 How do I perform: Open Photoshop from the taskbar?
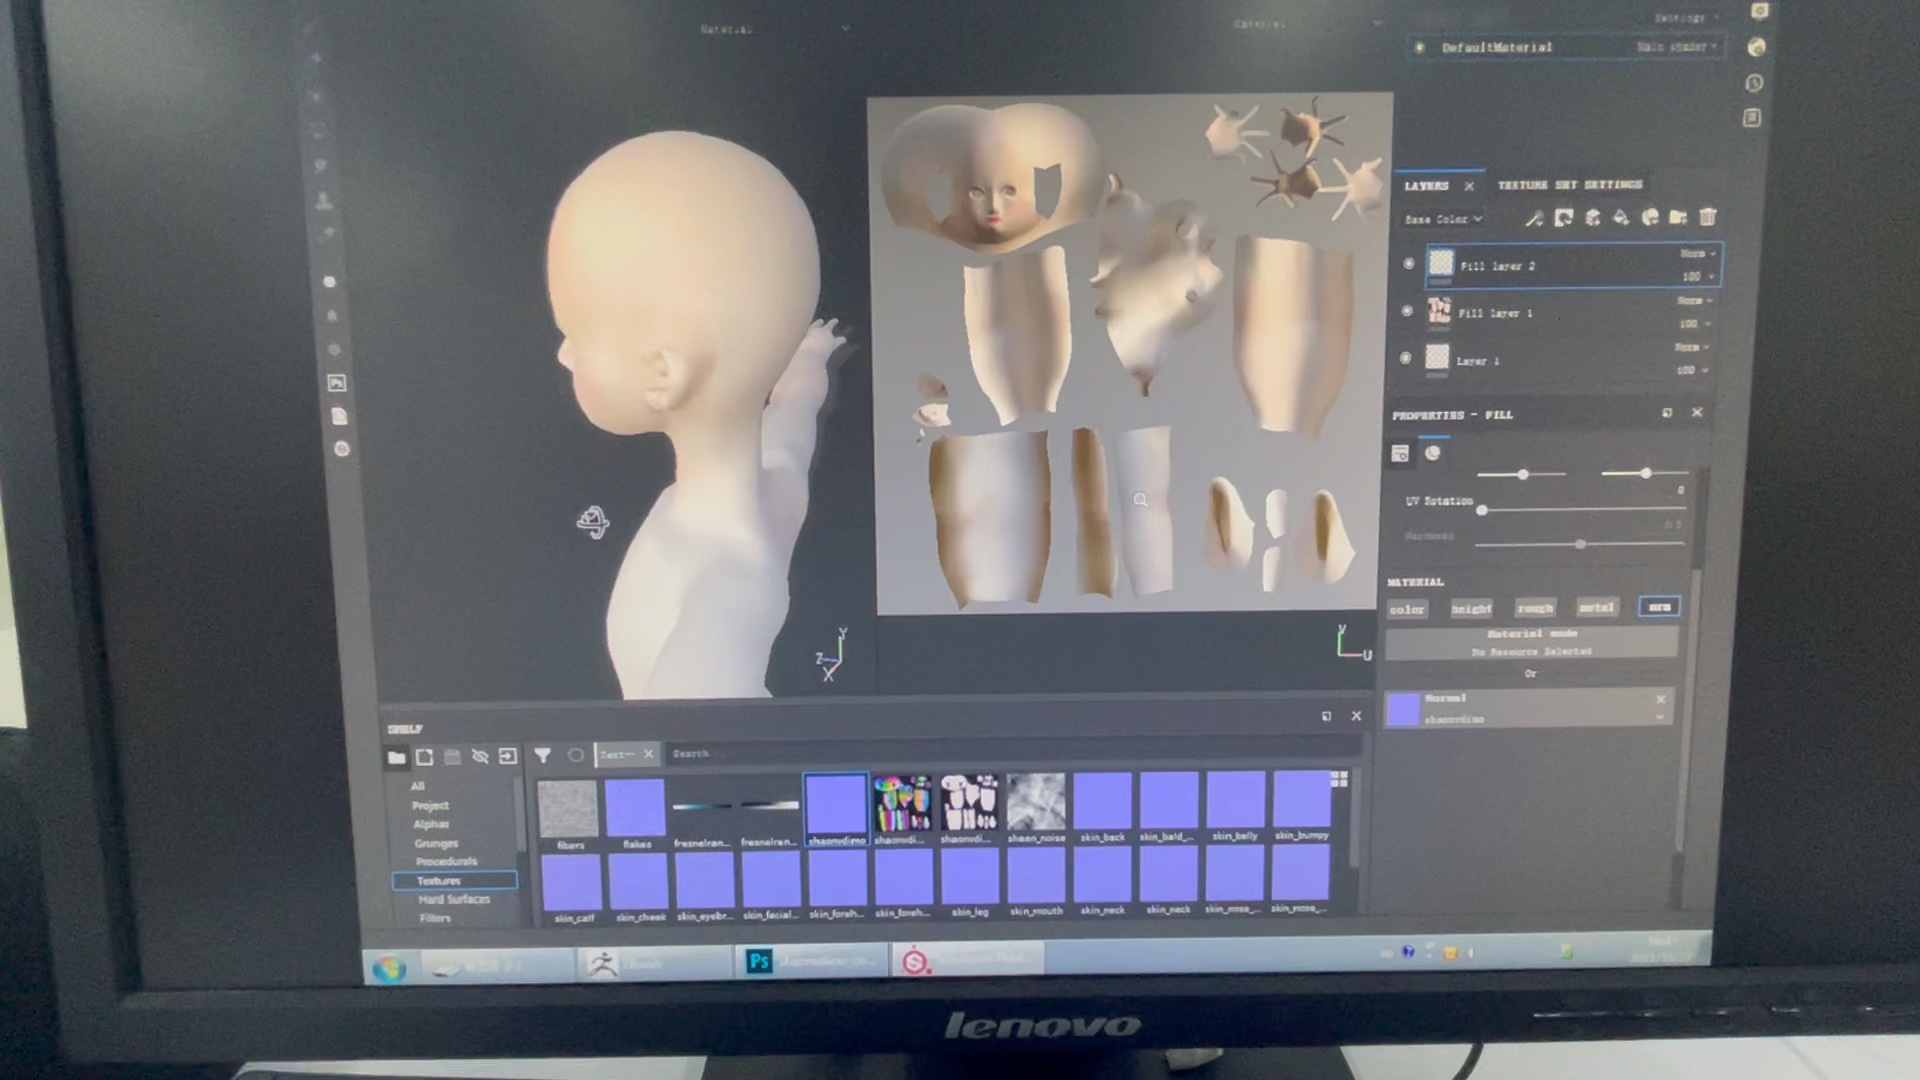(810, 961)
